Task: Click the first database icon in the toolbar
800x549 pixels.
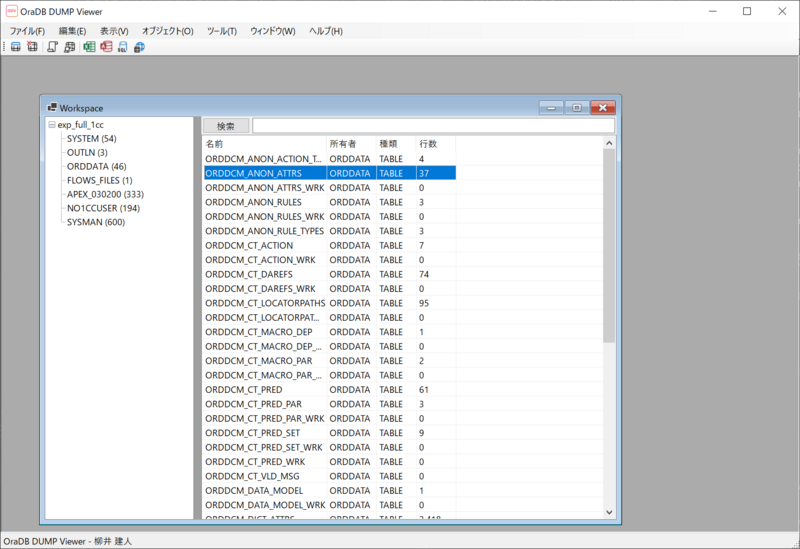Action: (16, 47)
